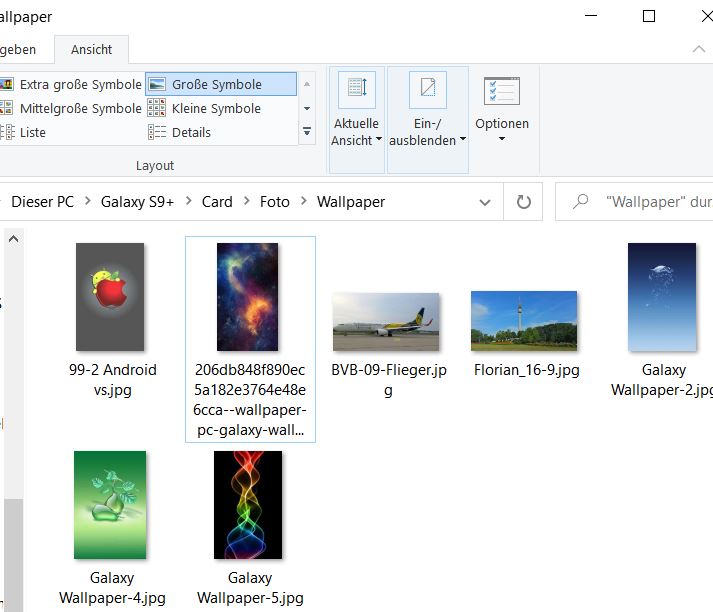Viewport: 713px width, 612px height.
Task: Navigate to Foto folder breadcrumb
Action: pyautogui.click(x=275, y=201)
